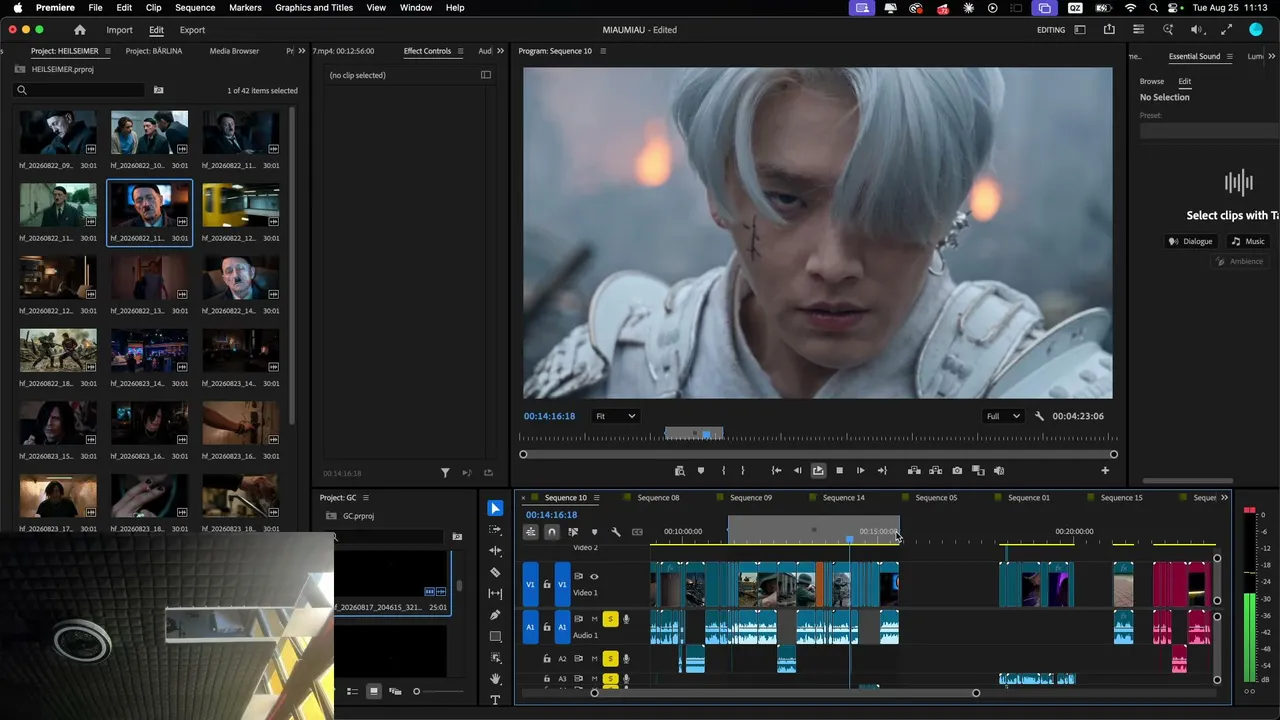Screen dimensions: 1280x720
Task: Select the Ripple Edit tool
Action: (x=495, y=551)
